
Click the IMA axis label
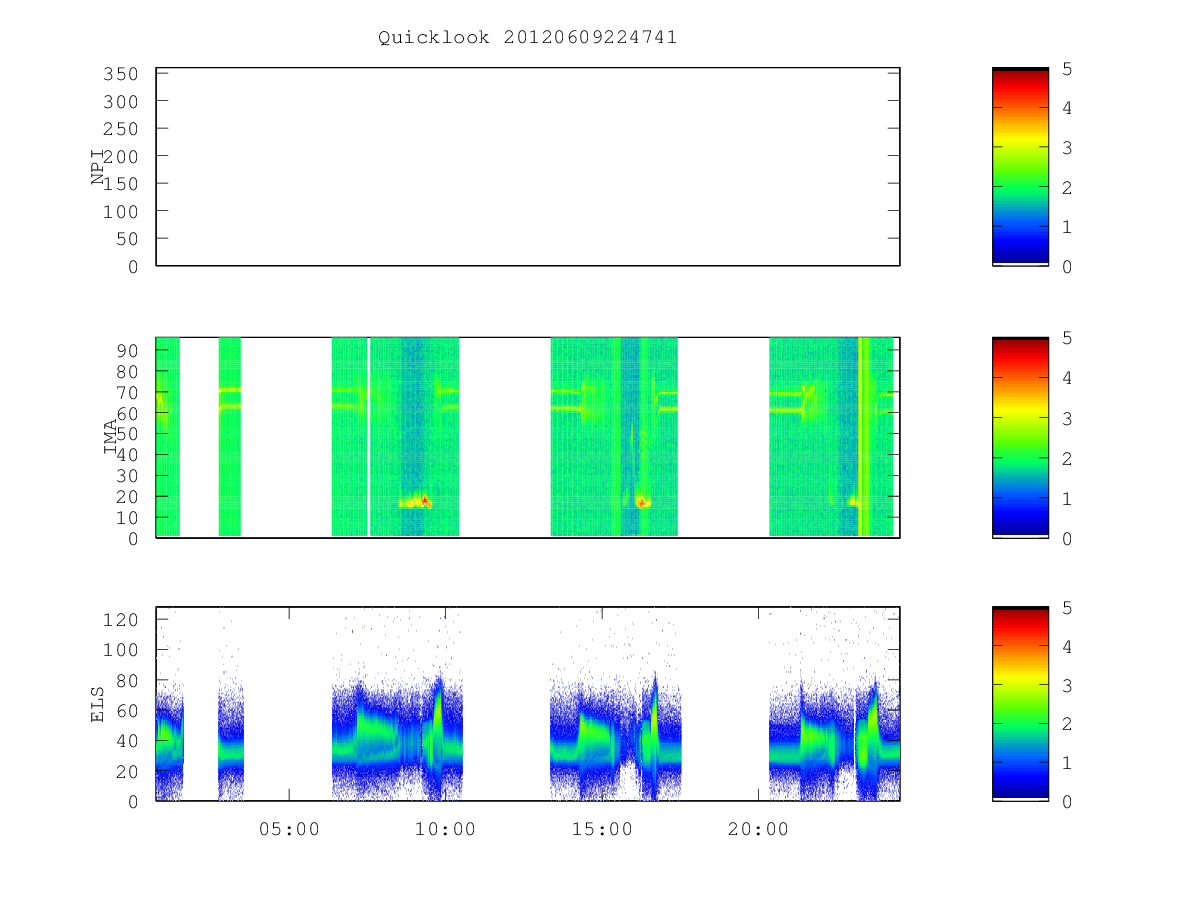pyautogui.click(x=110, y=437)
